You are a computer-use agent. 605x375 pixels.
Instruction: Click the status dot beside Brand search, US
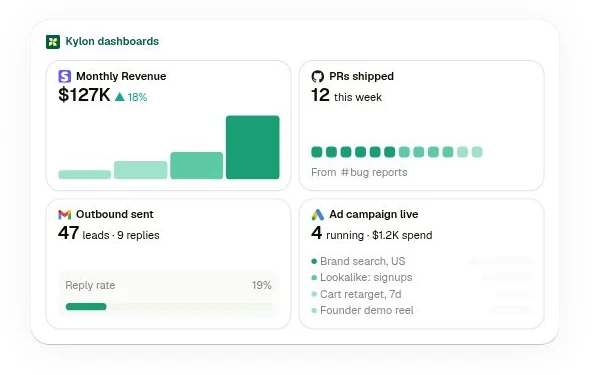pos(314,262)
